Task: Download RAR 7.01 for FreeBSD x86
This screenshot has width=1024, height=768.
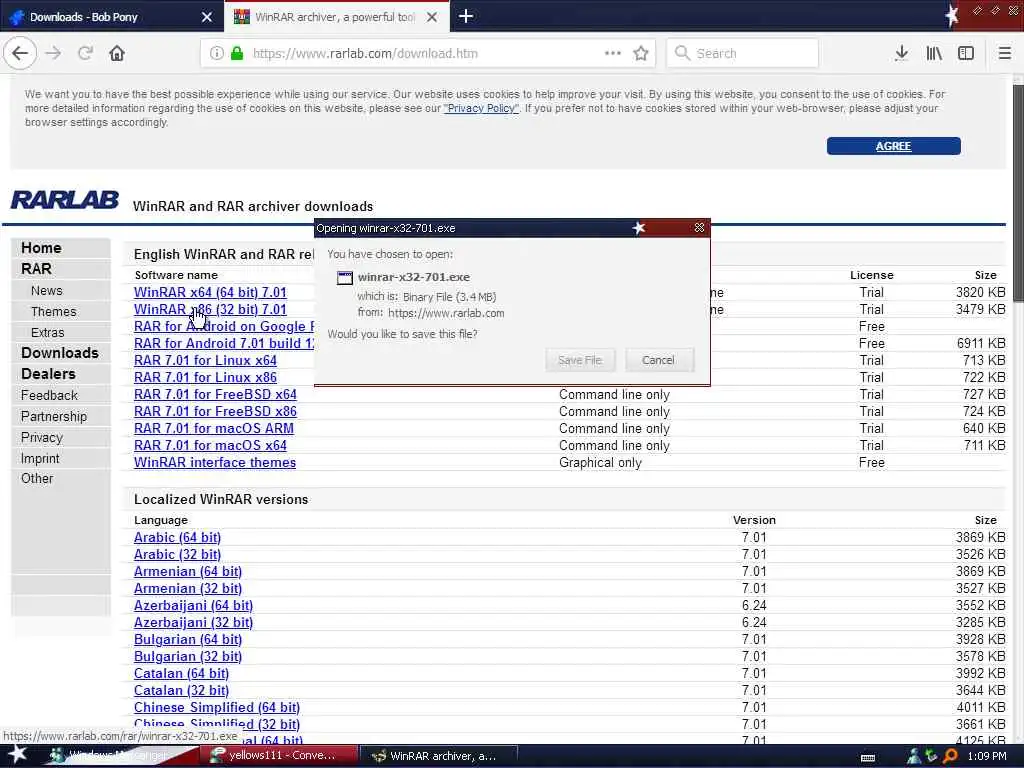Action: coord(215,411)
